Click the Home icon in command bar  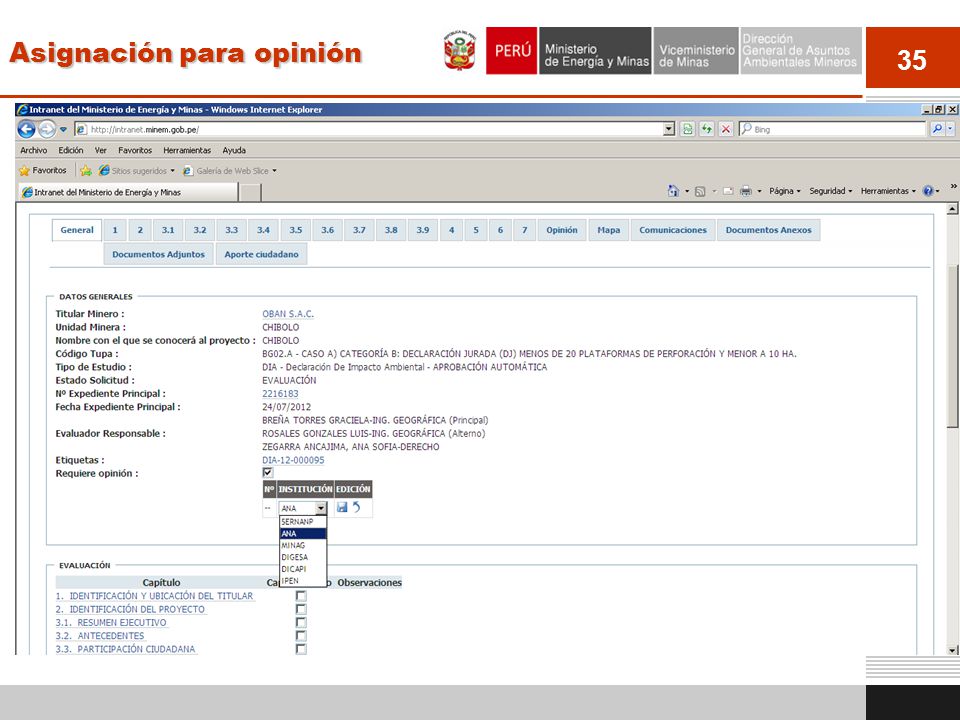pyautogui.click(x=673, y=191)
